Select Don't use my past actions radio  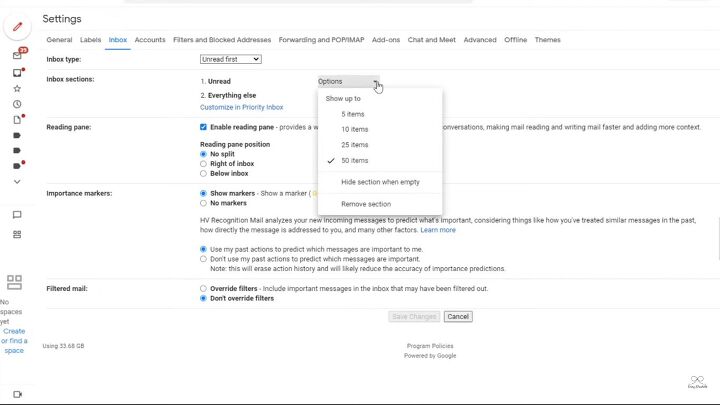pos(203,259)
